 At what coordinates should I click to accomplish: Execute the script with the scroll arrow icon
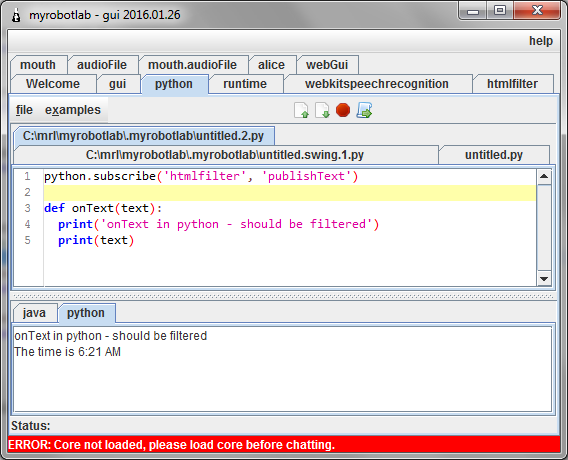364,110
